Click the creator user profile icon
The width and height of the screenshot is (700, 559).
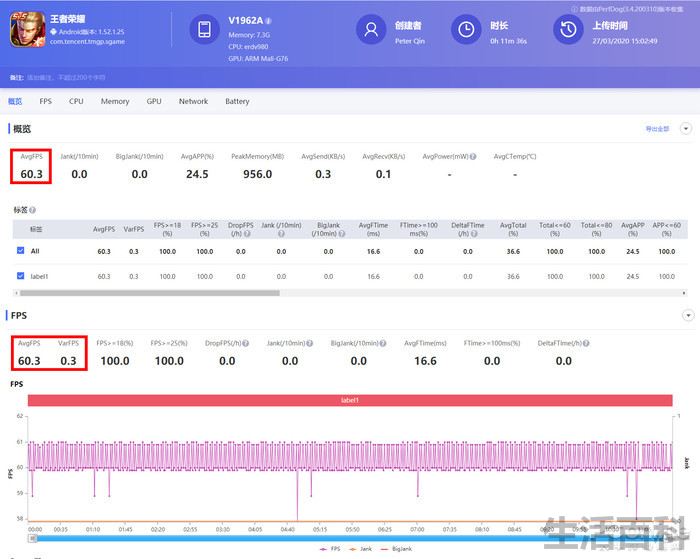coord(371,29)
